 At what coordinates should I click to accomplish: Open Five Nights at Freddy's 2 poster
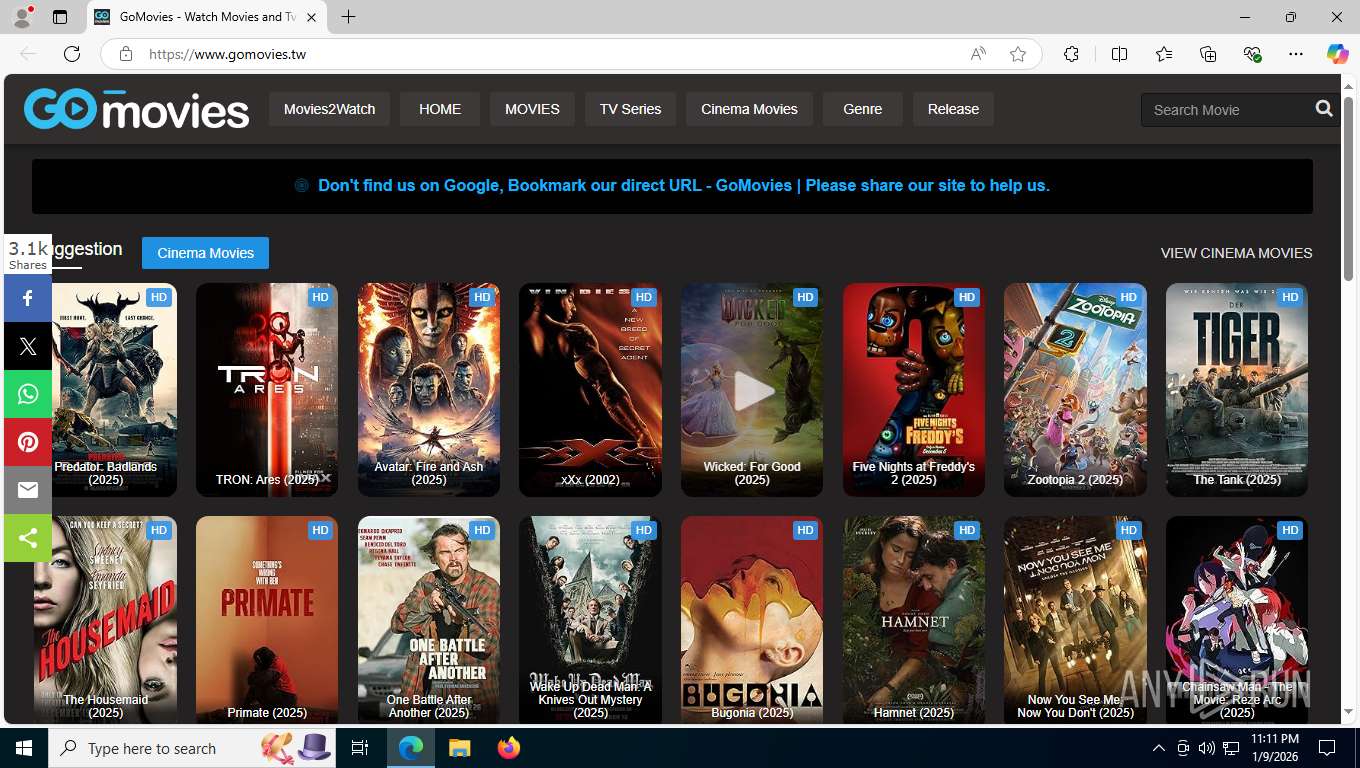coord(914,390)
